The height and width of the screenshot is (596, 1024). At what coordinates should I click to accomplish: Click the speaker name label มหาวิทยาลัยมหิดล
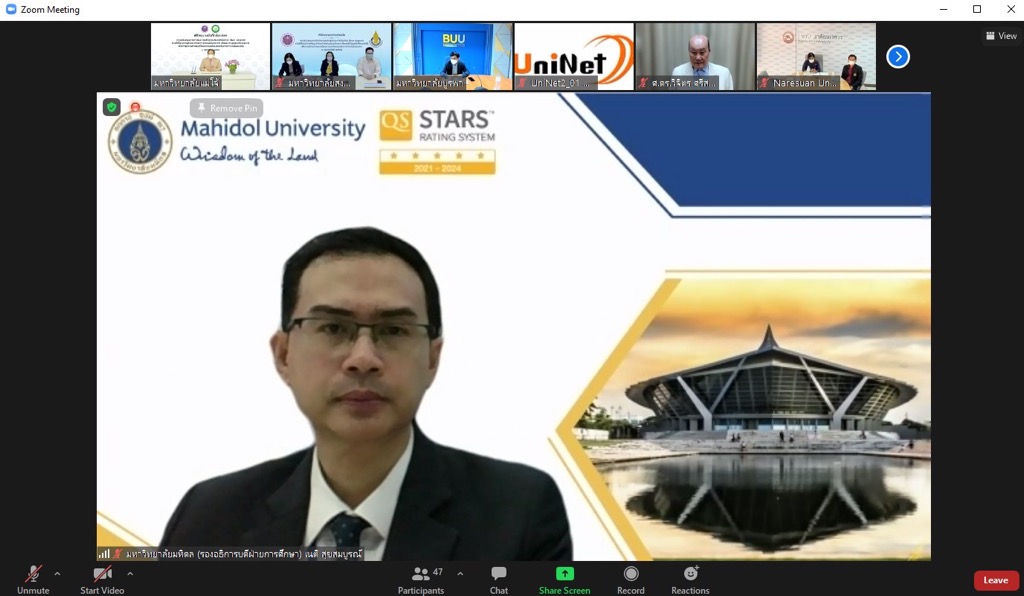click(x=244, y=554)
